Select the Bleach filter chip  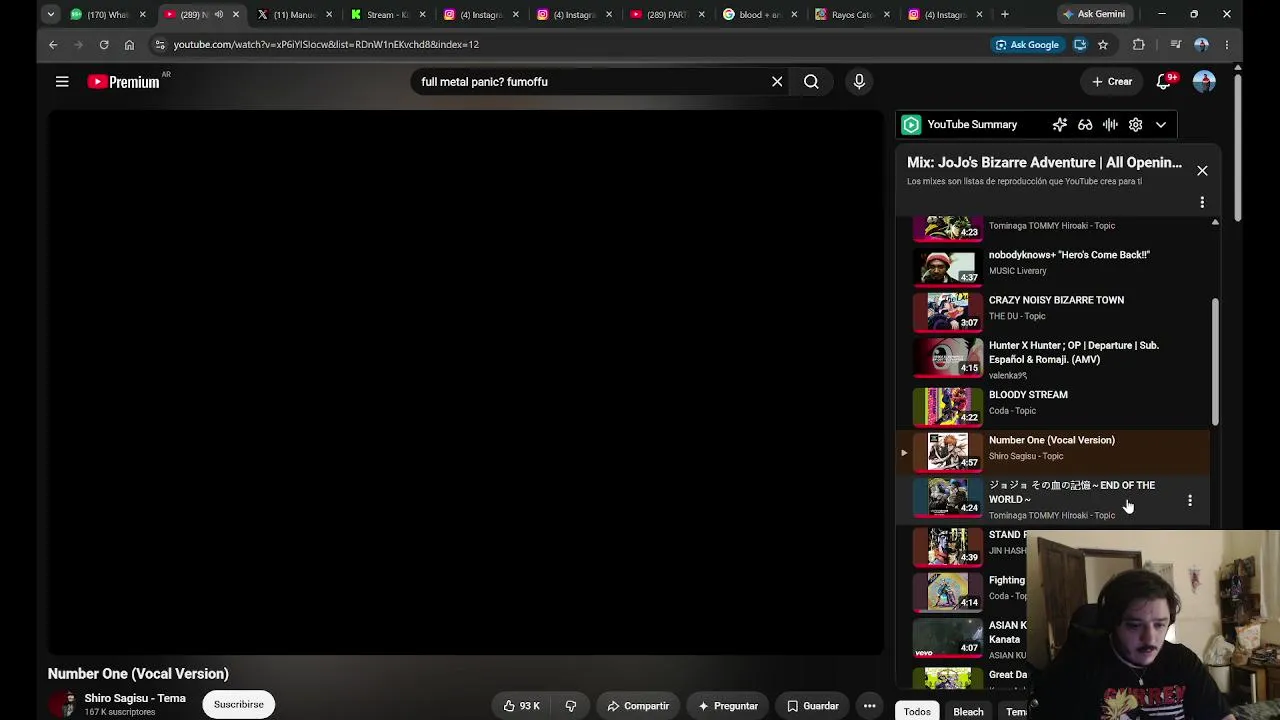[x=968, y=712]
